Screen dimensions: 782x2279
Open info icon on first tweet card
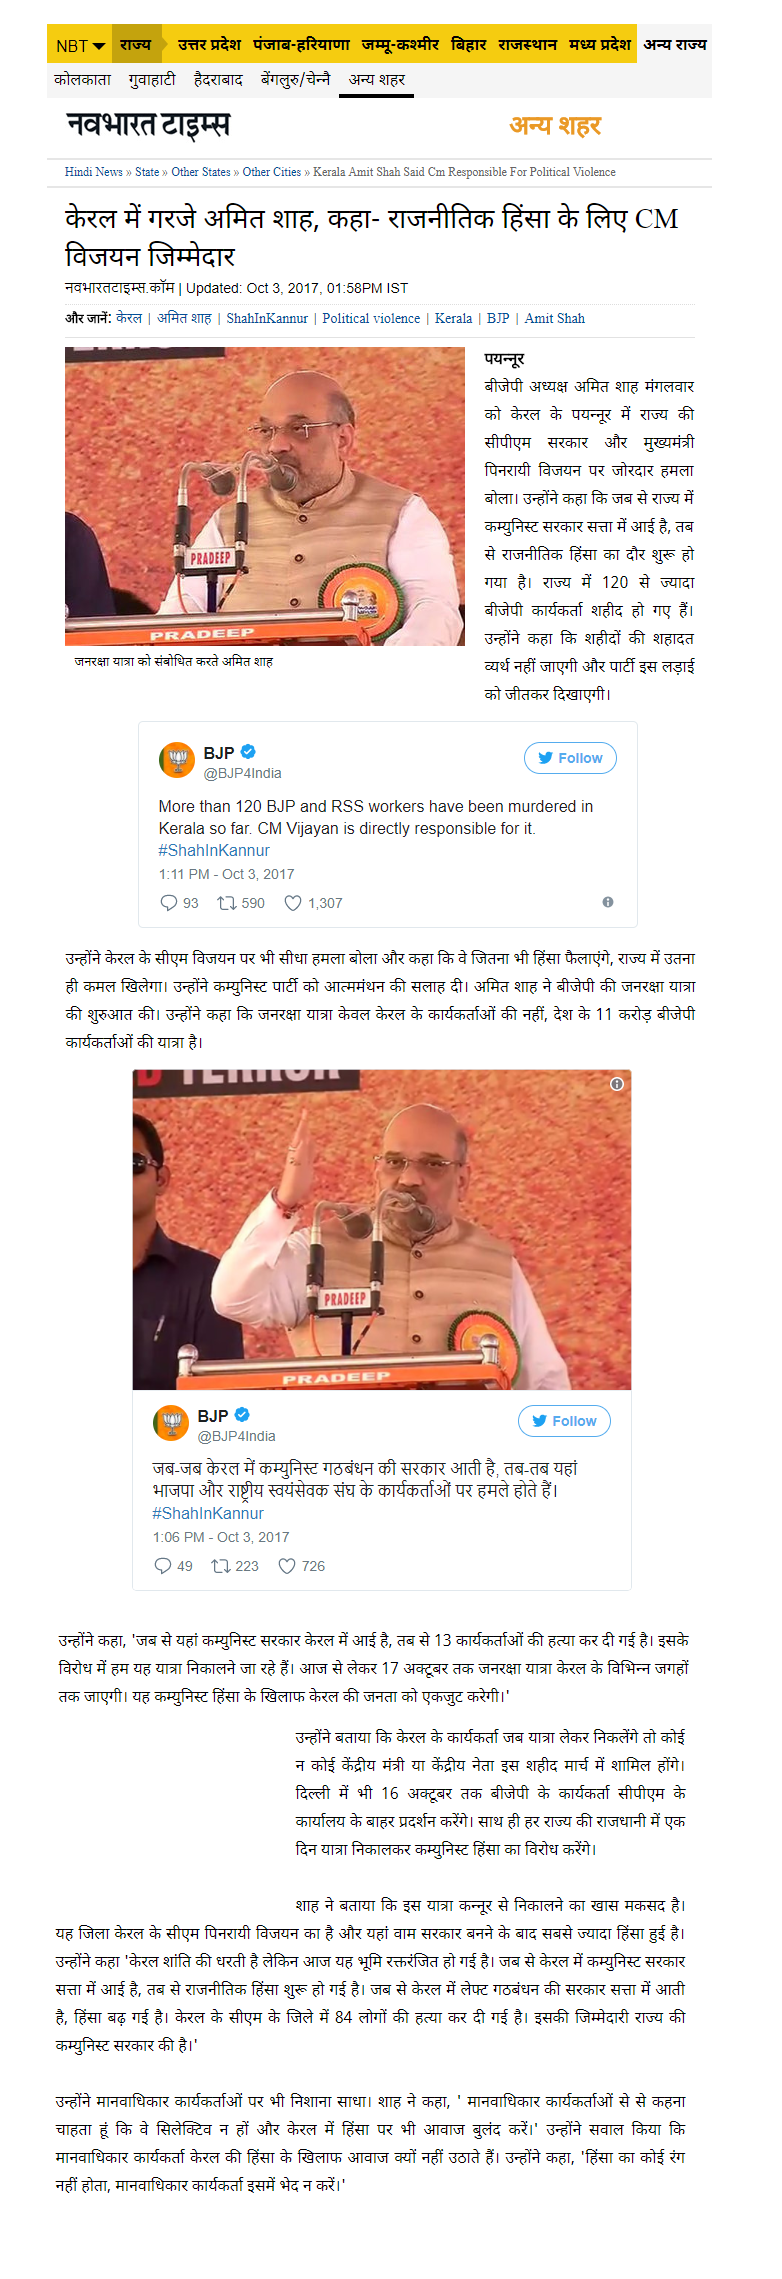pyautogui.click(x=607, y=902)
